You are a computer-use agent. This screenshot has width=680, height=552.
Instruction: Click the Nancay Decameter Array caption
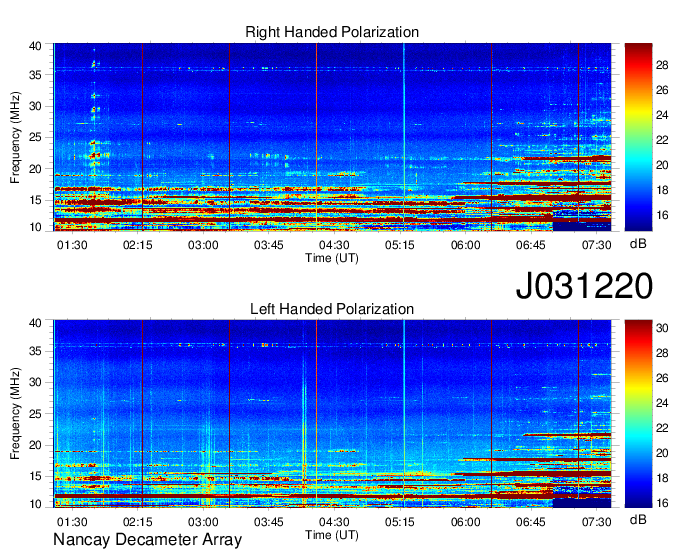coord(147,540)
